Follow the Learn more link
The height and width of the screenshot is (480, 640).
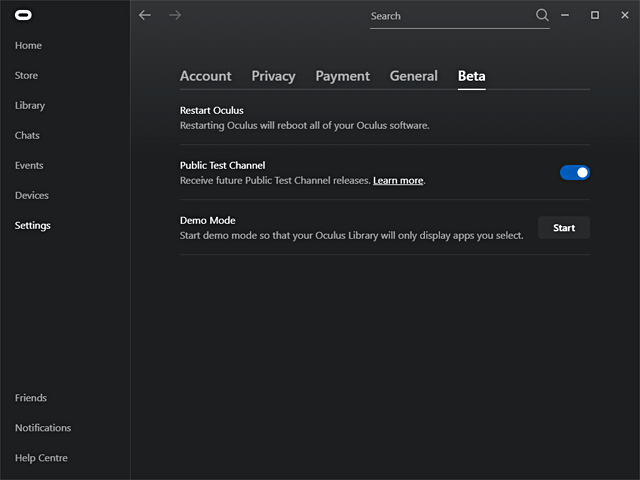pos(398,180)
